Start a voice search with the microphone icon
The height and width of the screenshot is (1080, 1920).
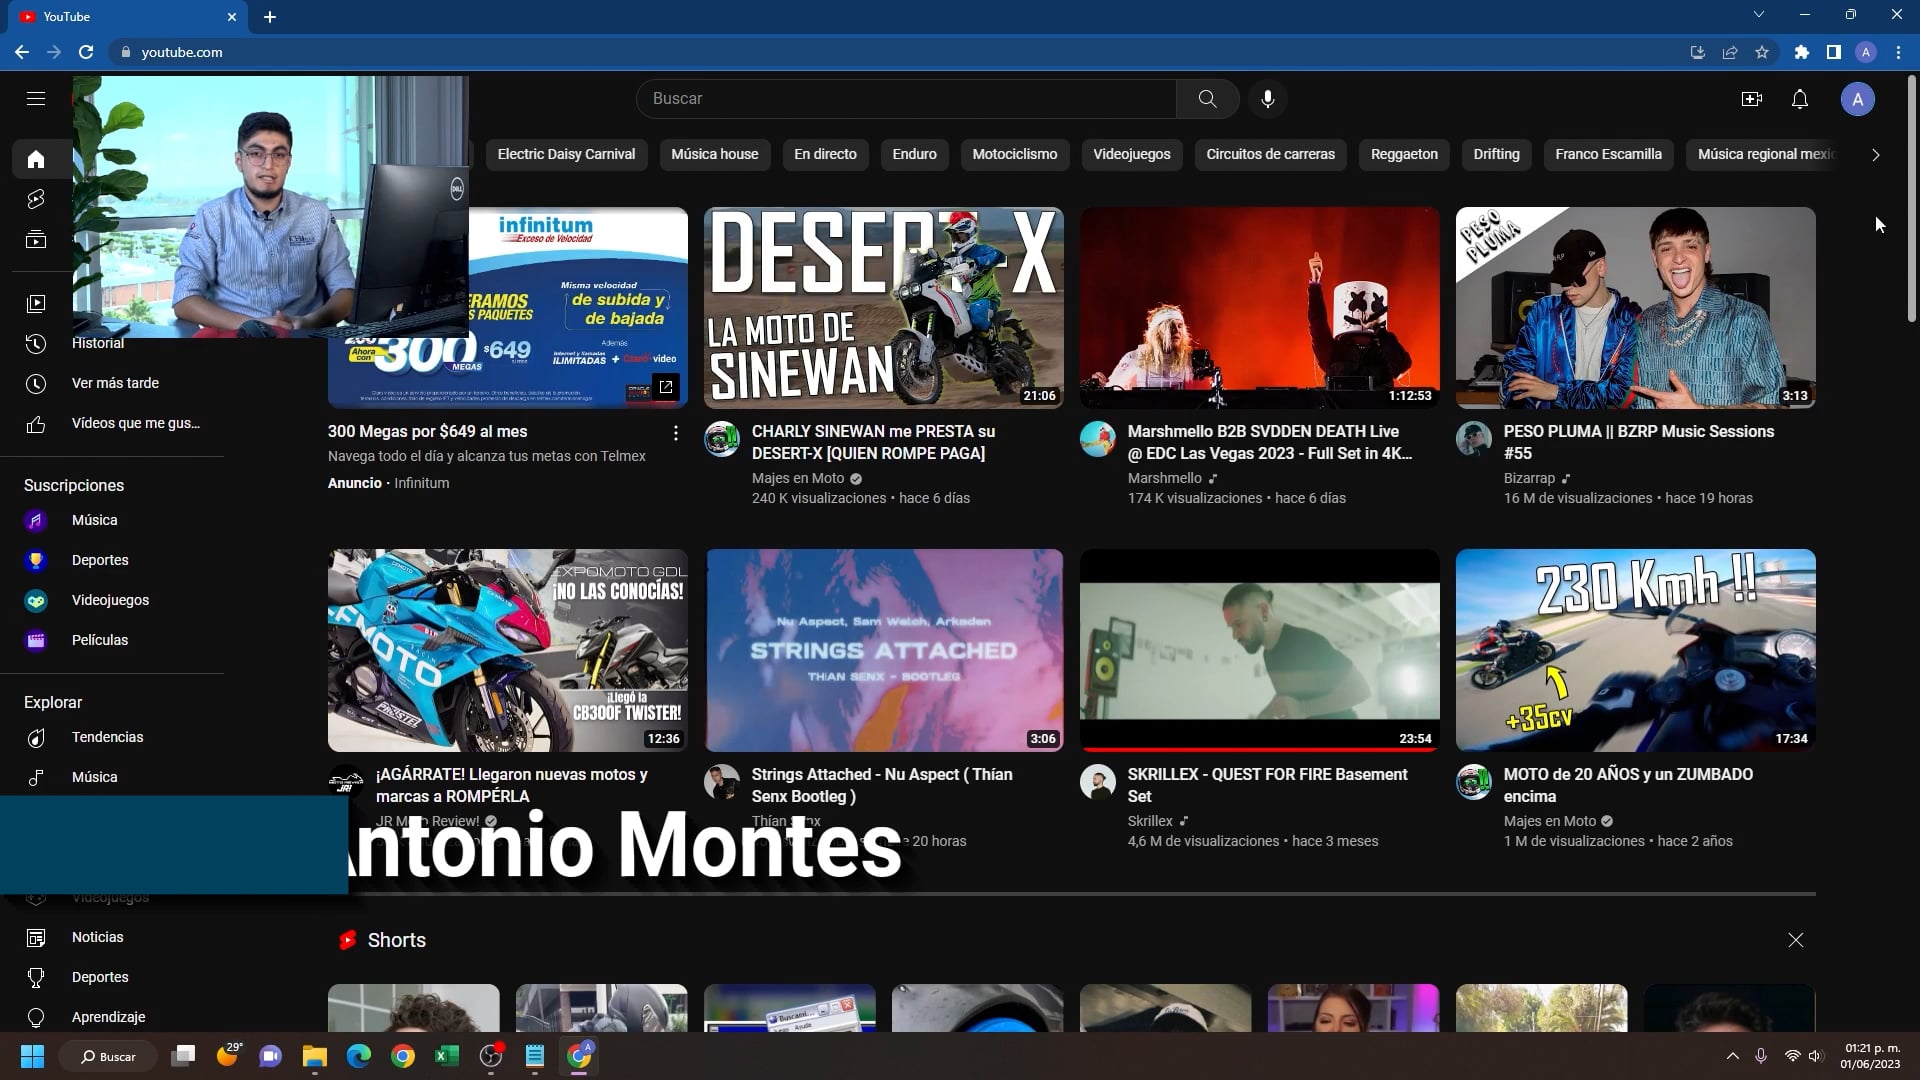[x=1268, y=98]
